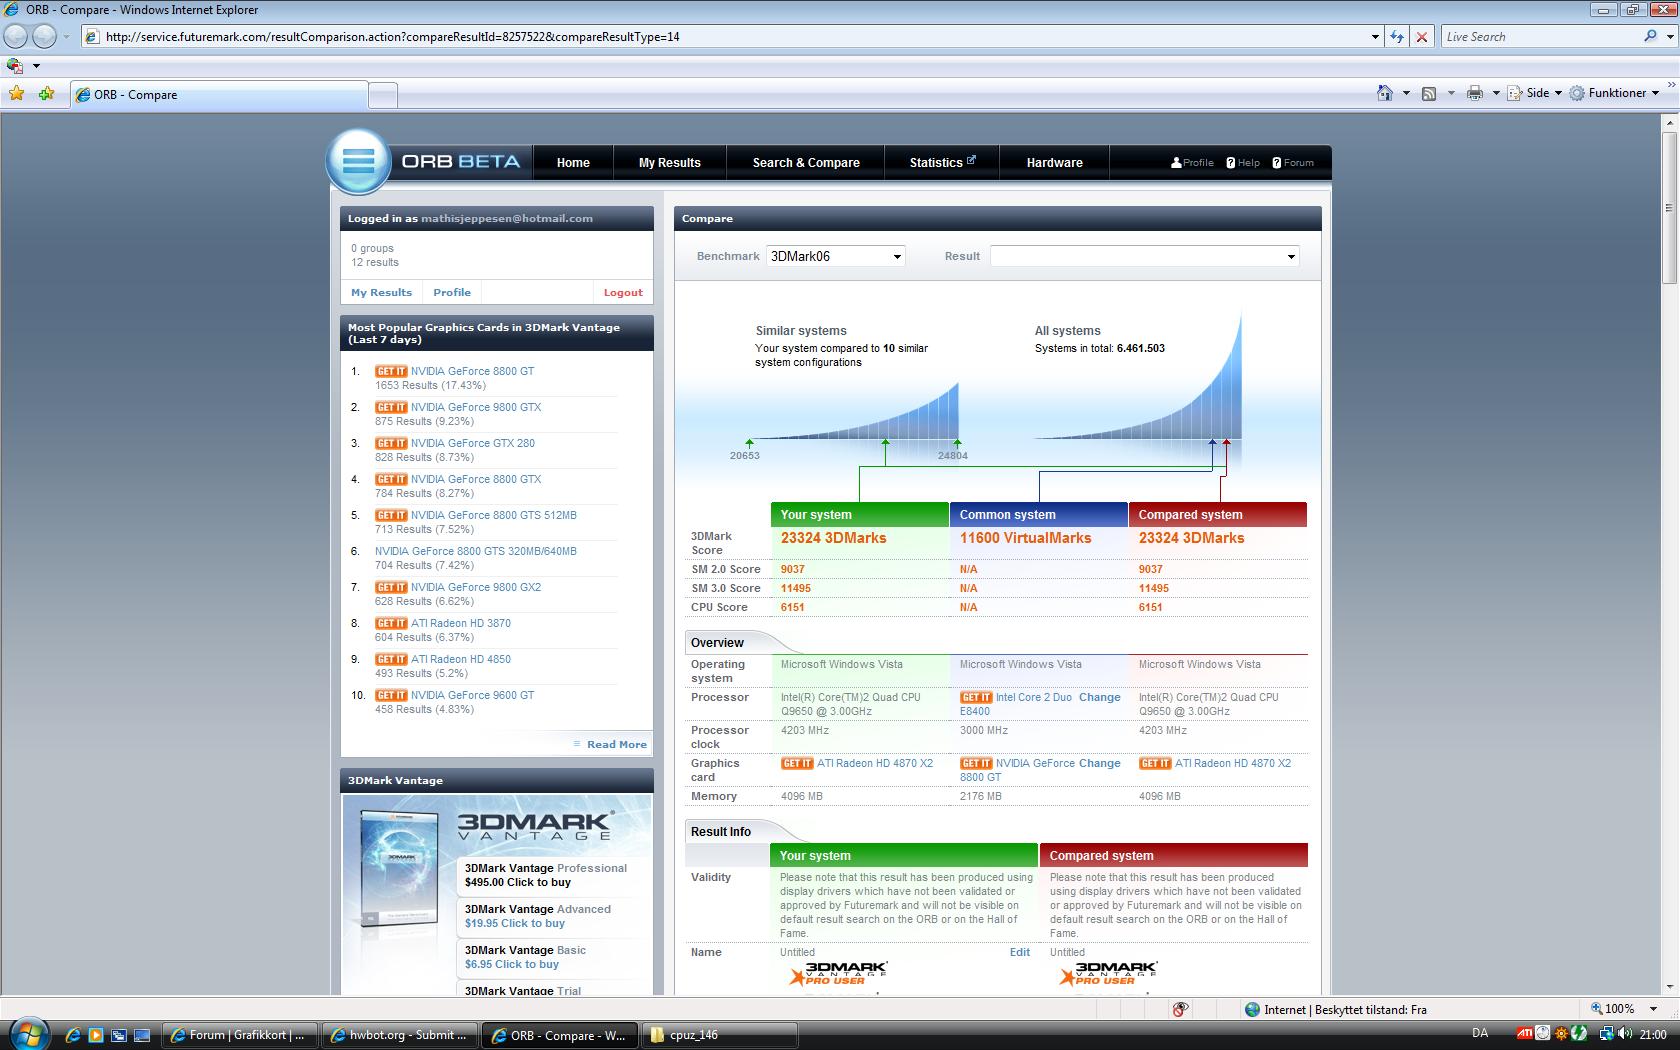The image size is (1680, 1050).
Task: Click GET IT badge beside GeForce 8800 GT
Action: click(391, 371)
